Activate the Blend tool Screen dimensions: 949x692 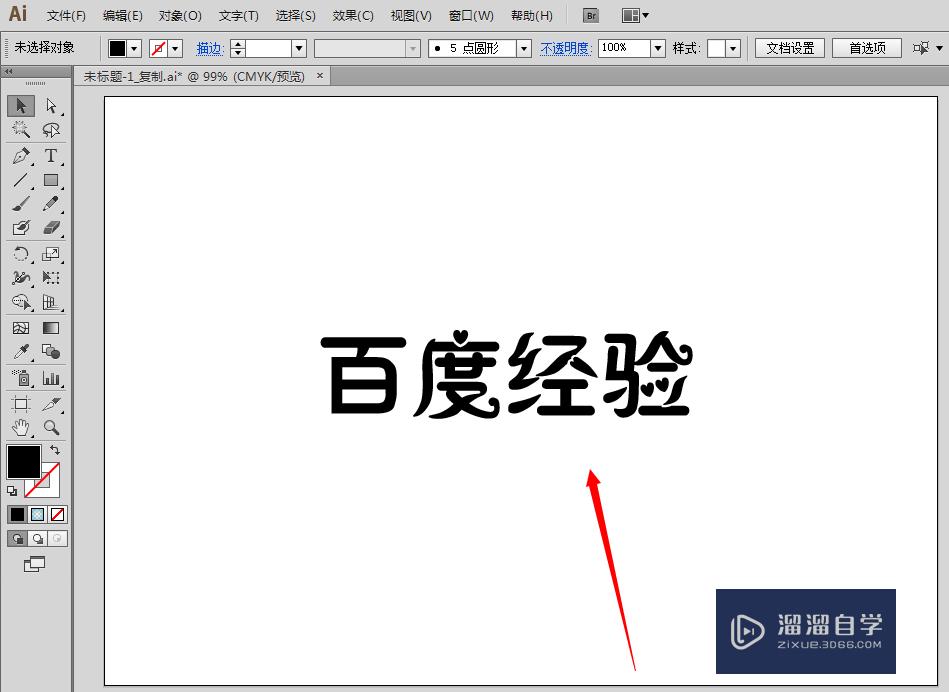51,352
